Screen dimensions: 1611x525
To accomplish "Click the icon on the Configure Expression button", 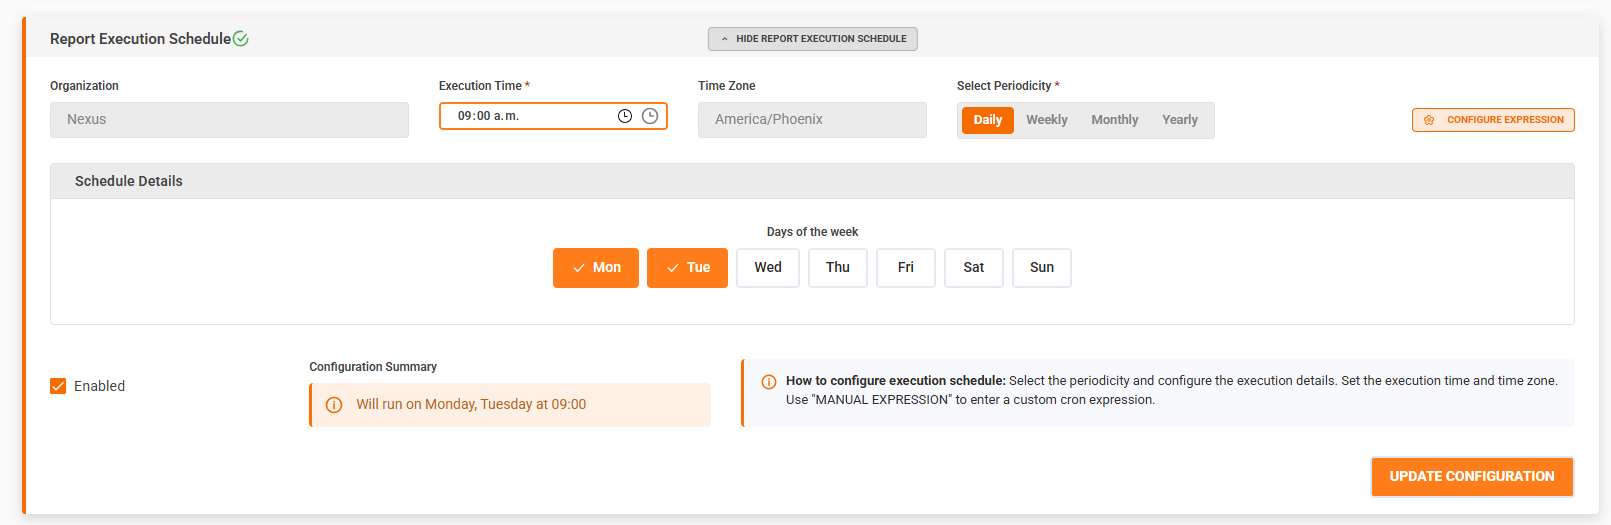I will tap(1429, 120).
